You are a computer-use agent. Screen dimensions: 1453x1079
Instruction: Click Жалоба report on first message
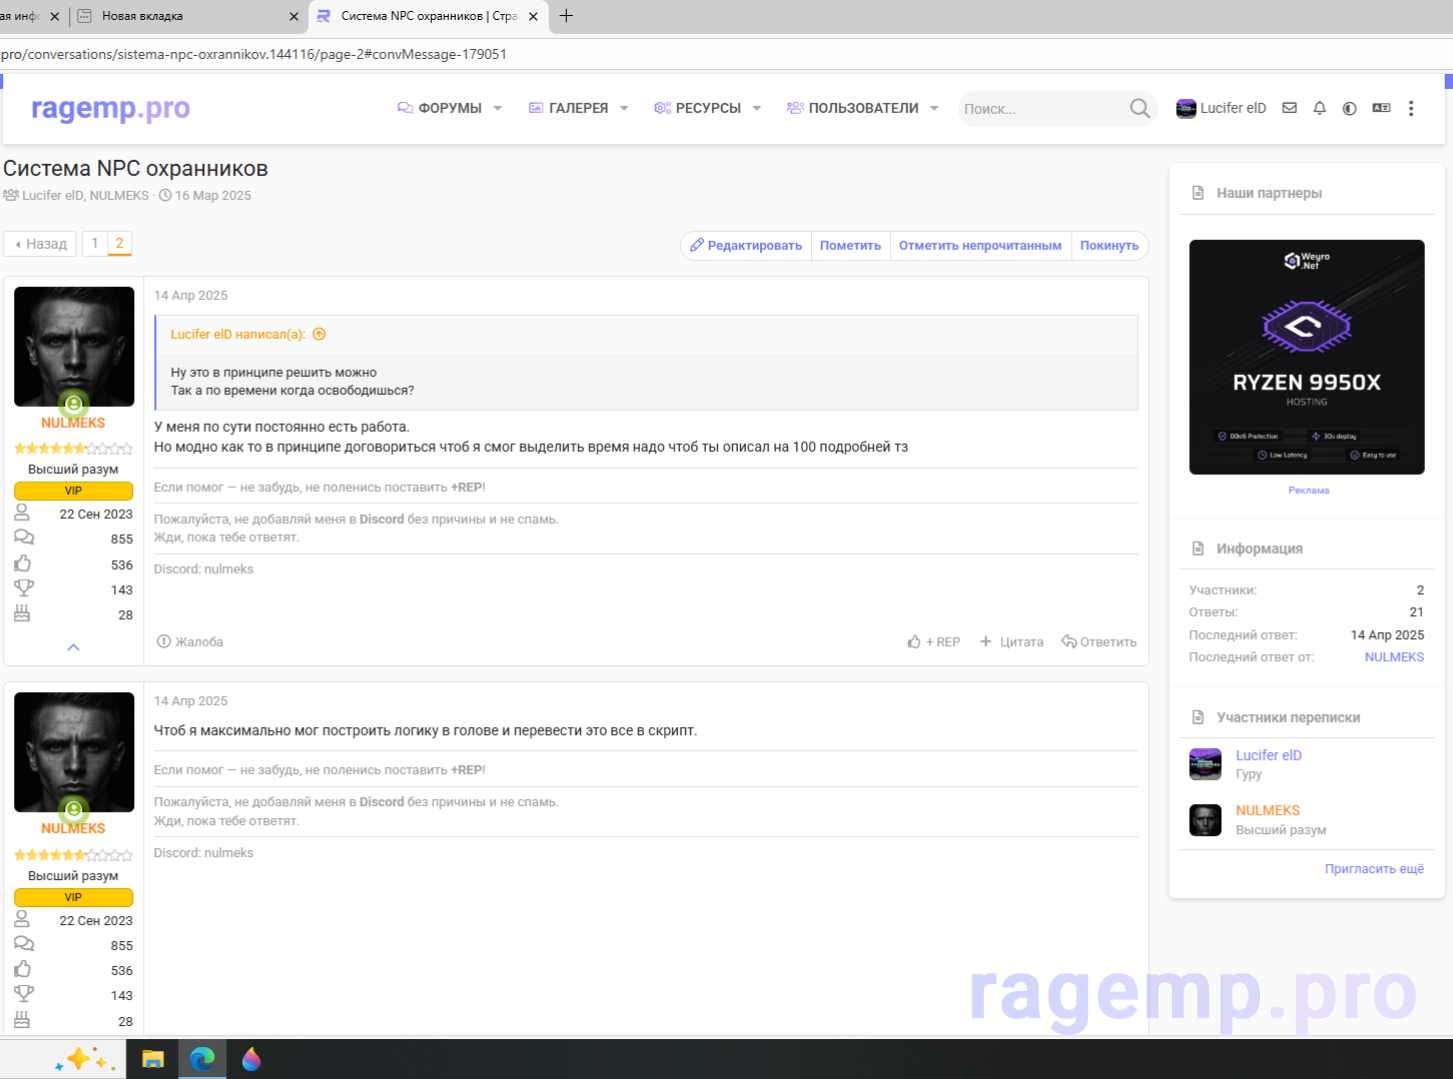(x=190, y=642)
